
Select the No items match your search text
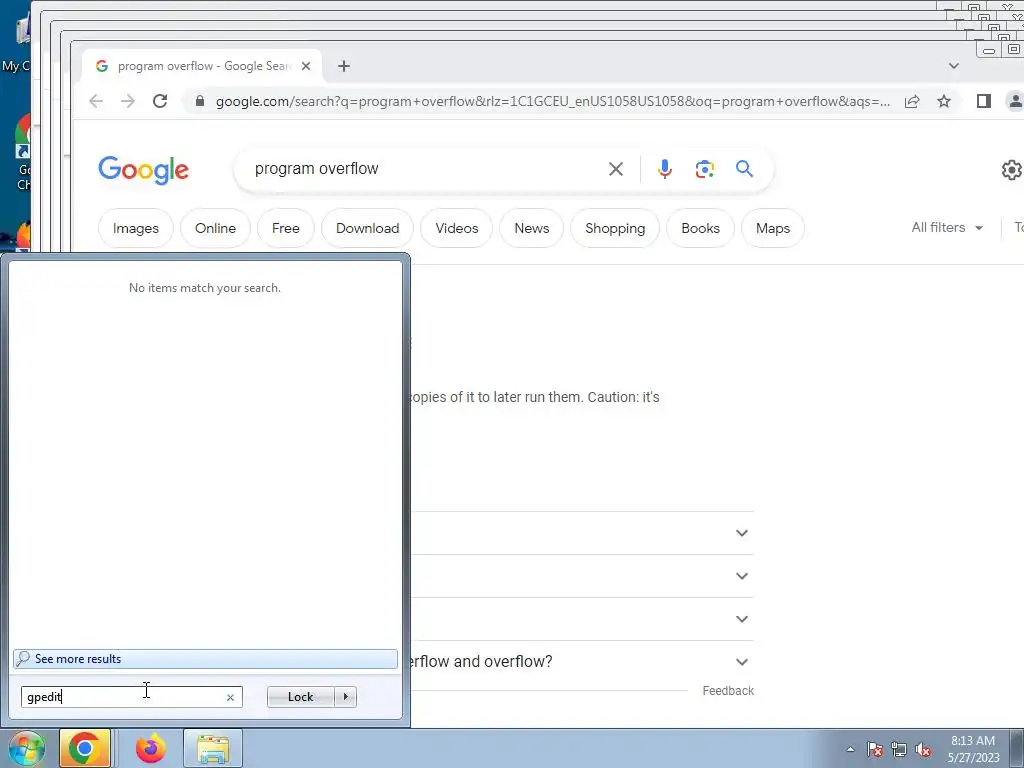click(205, 288)
